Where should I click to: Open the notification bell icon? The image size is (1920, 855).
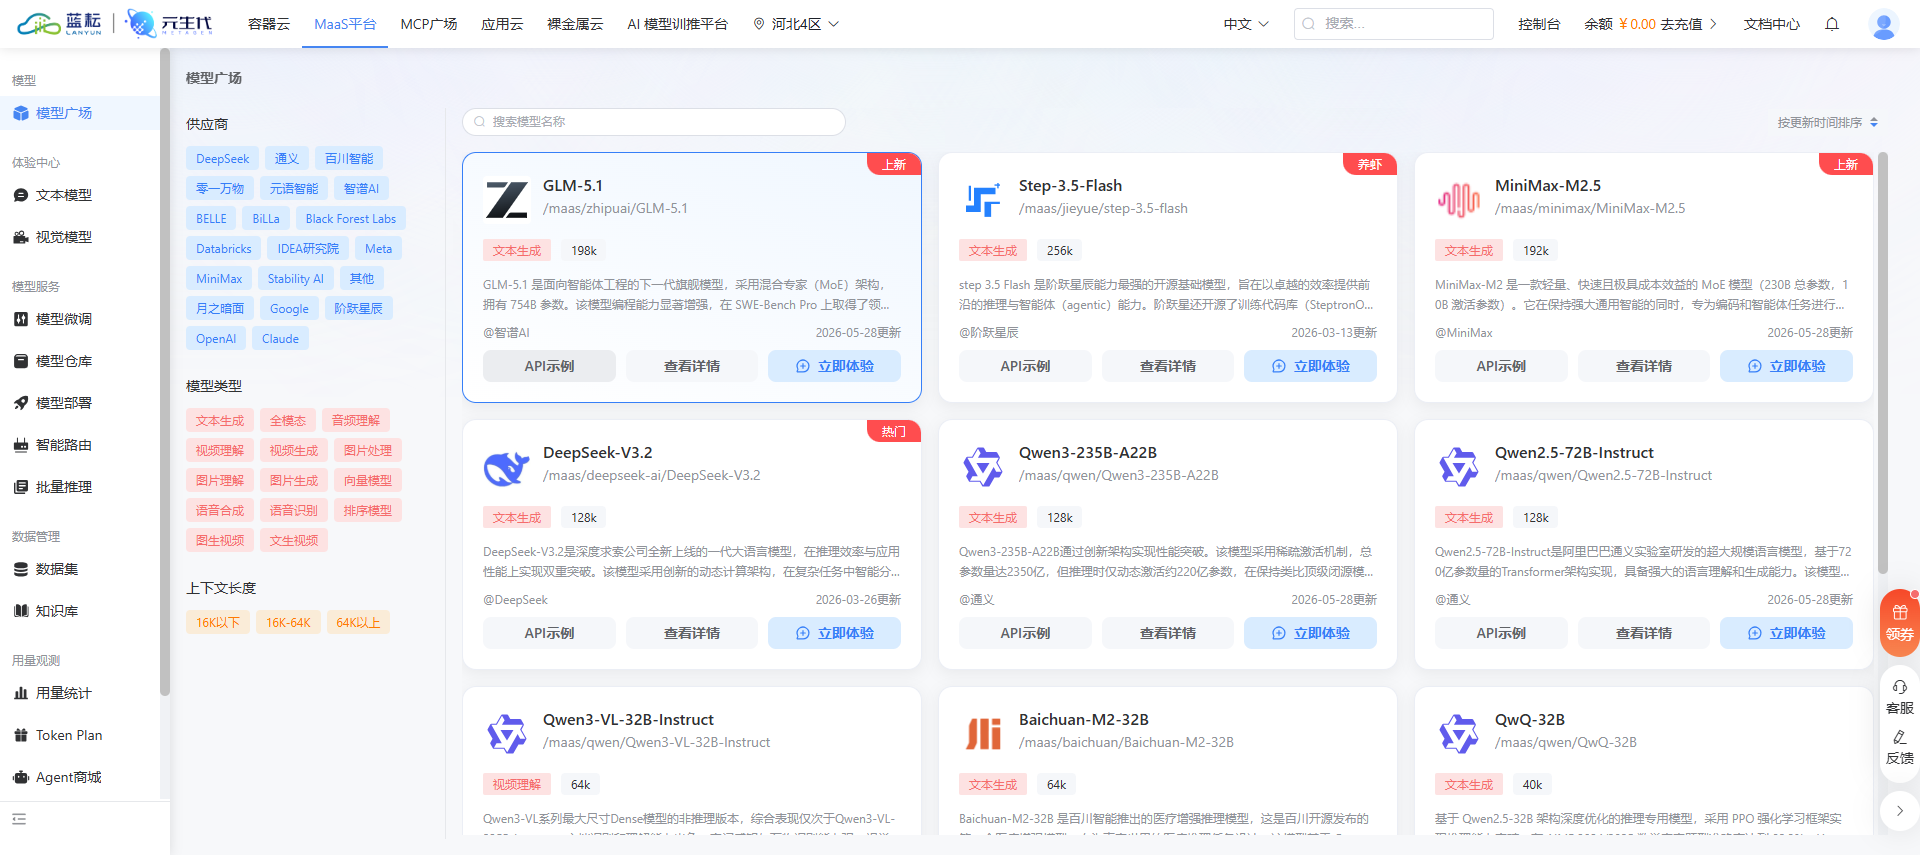click(1832, 24)
